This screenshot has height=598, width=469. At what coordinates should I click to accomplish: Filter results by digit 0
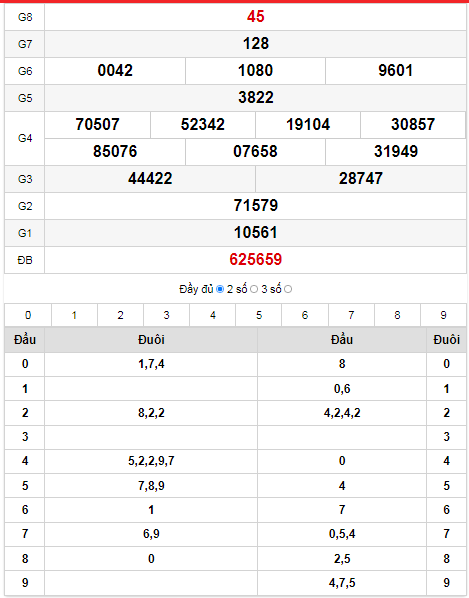(28, 315)
